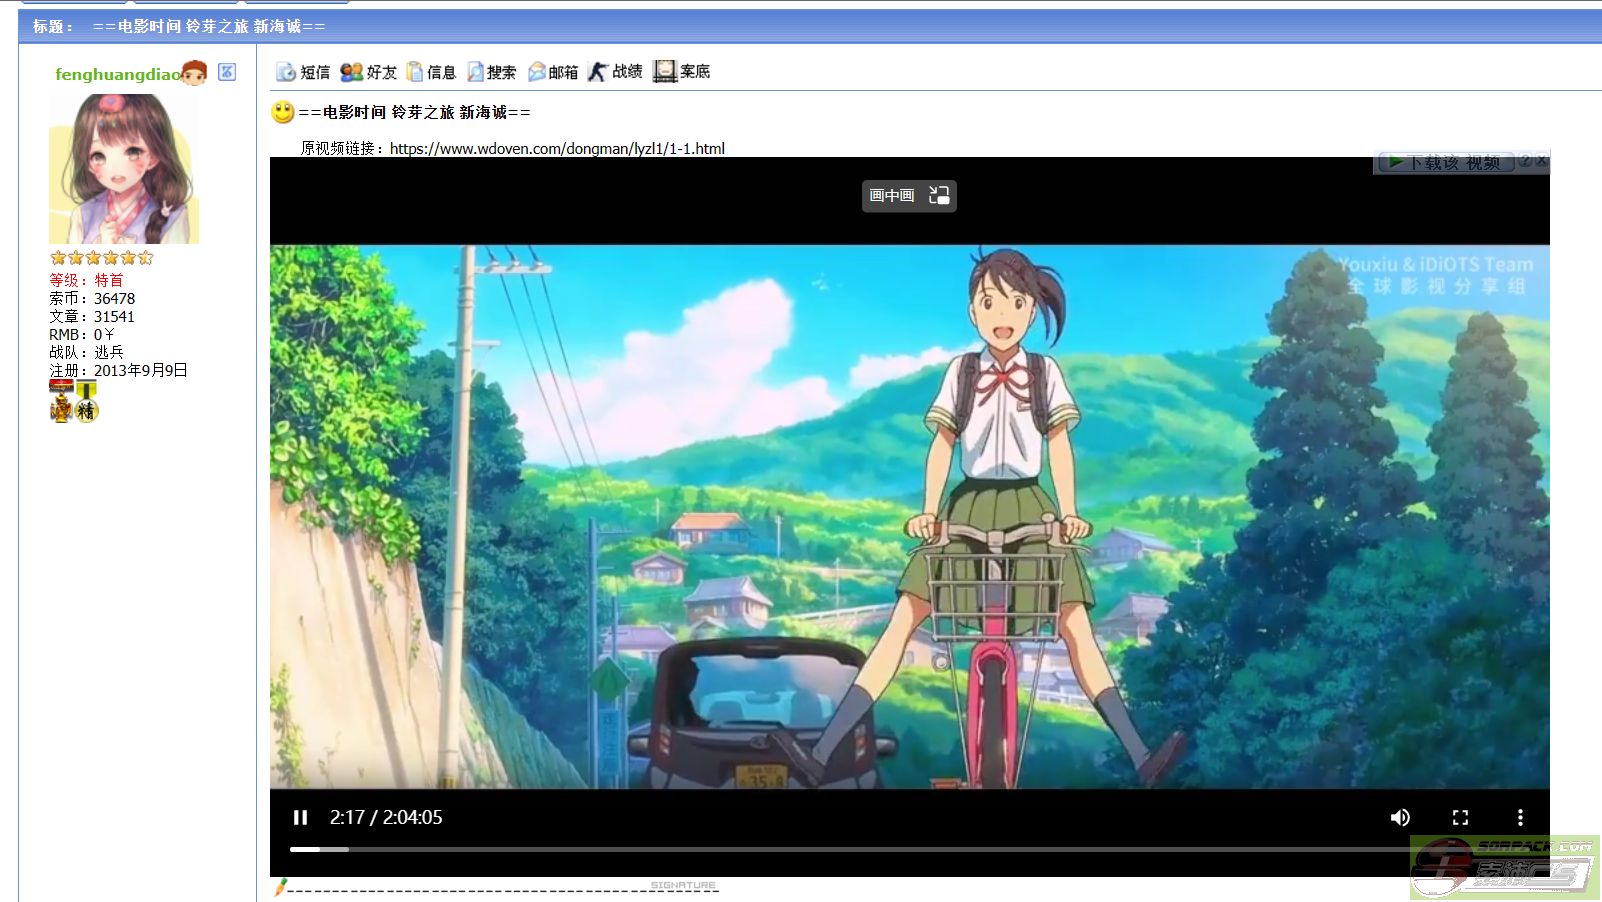Viewport: 1602px width, 902px height.
Task: Open the 案底 case record icon
Action: [x=665, y=70]
